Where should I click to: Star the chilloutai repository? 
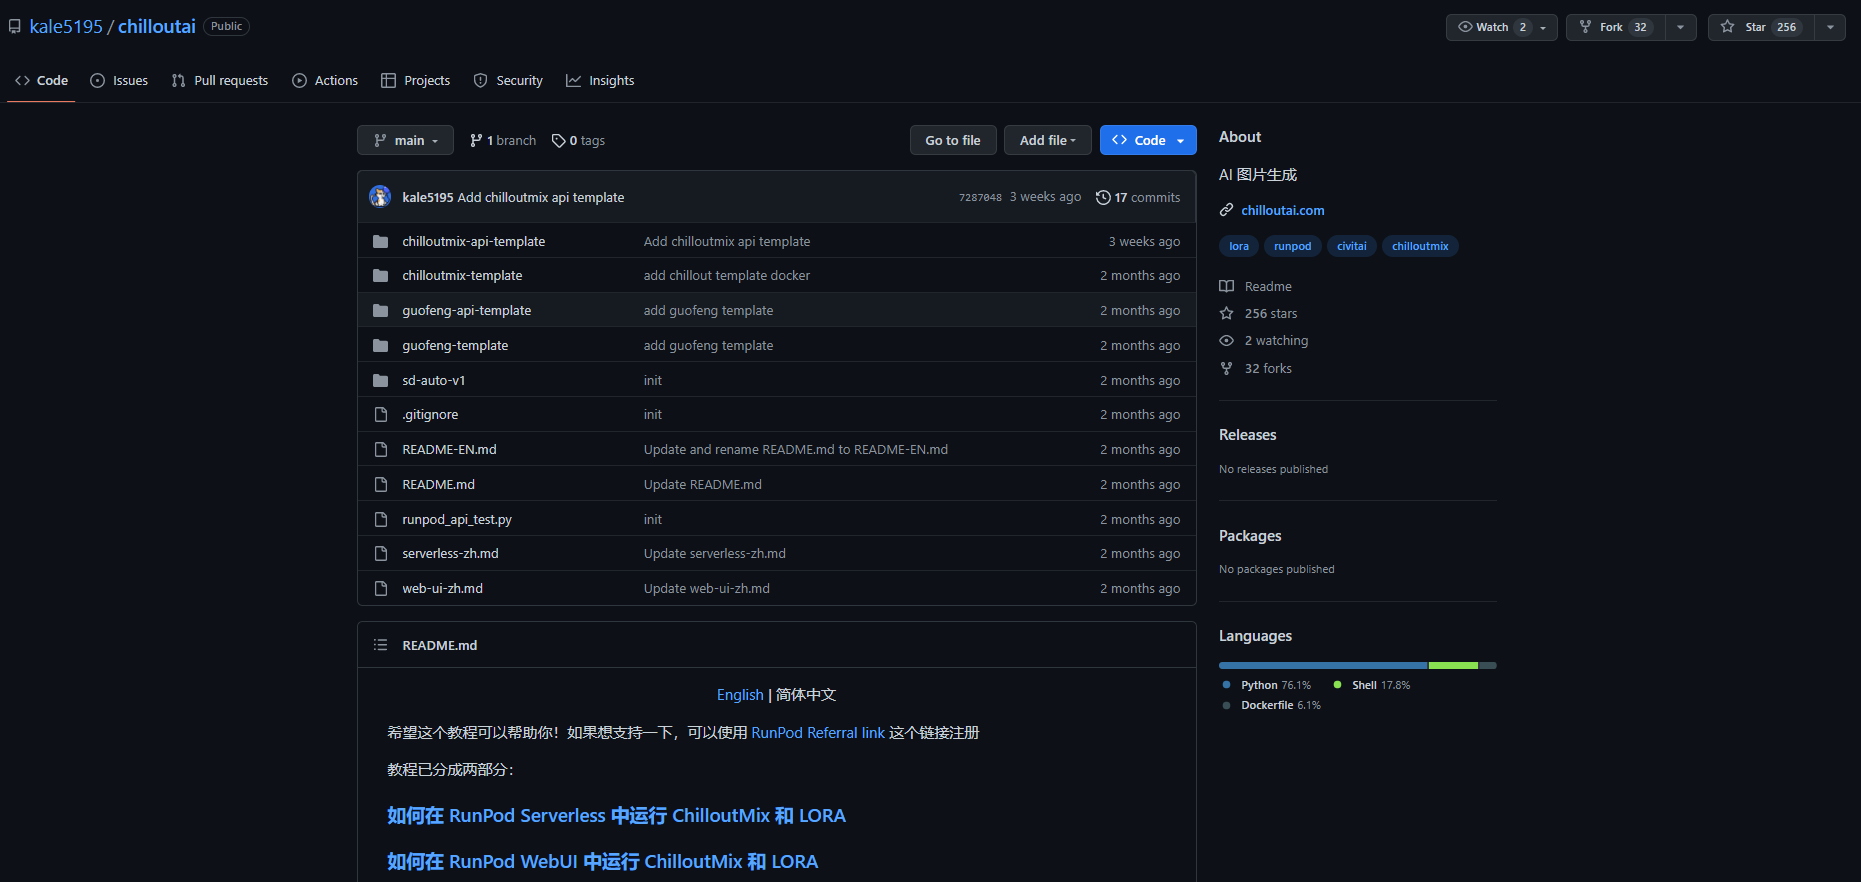tap(1761, 27)
